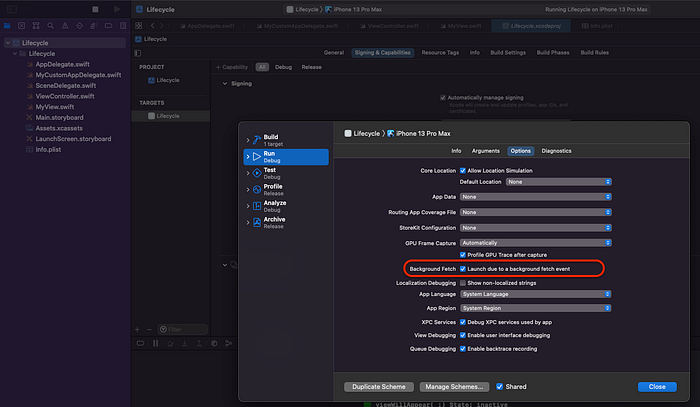Open the App Data dropdown
The image size is (700, 407).
pyautogui.click(x=536, y=197)
